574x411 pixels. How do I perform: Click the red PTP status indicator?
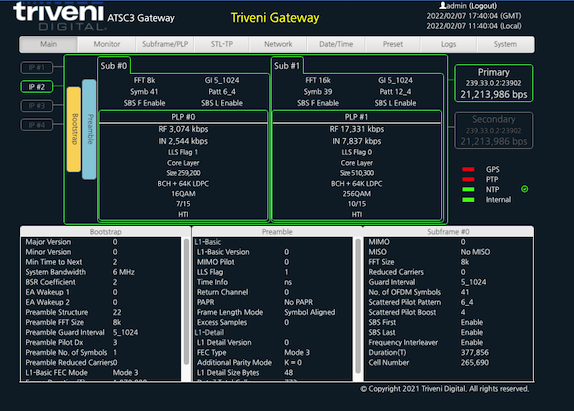click(468, 179)
